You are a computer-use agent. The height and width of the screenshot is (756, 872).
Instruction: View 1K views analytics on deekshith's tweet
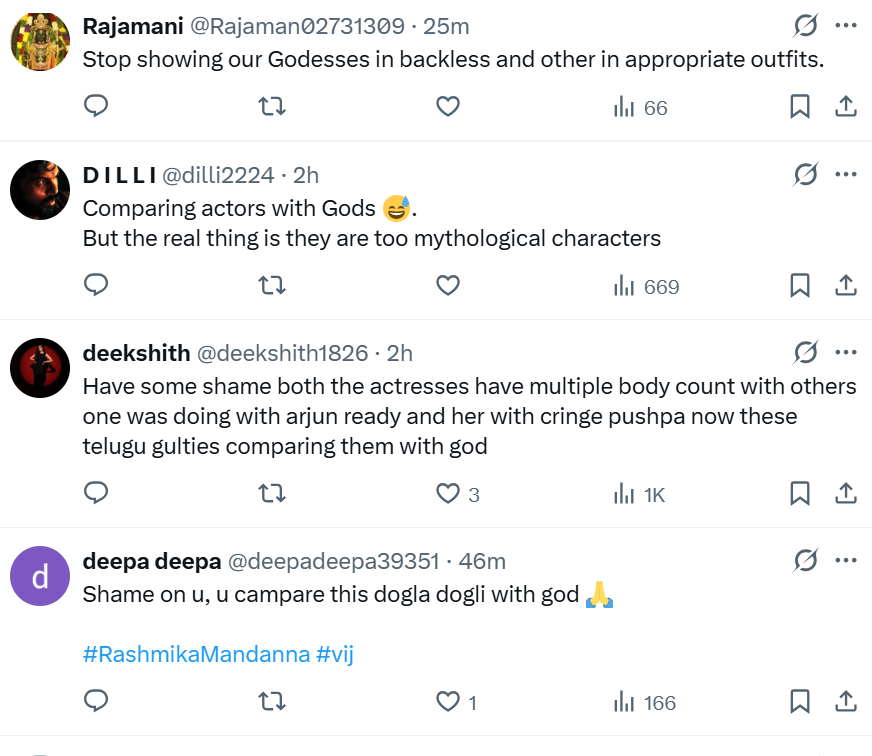[x=640, y=493]
